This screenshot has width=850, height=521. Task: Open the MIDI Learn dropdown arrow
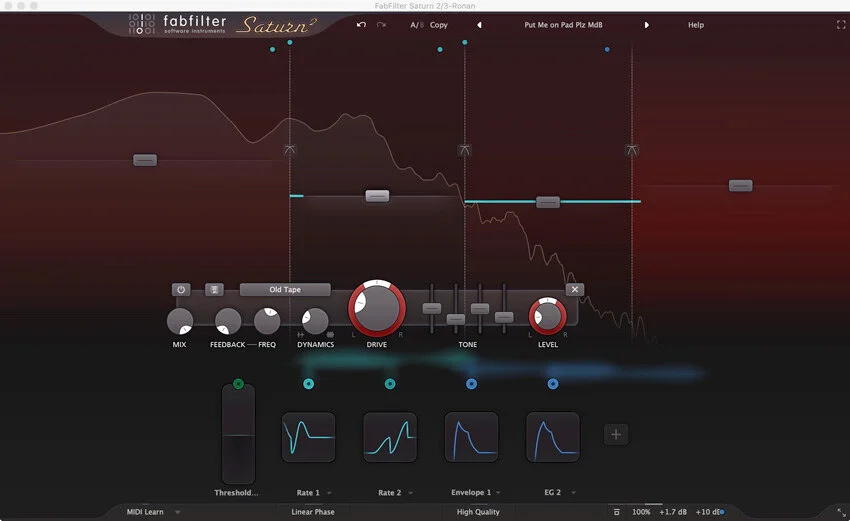[x=177, y=512]
